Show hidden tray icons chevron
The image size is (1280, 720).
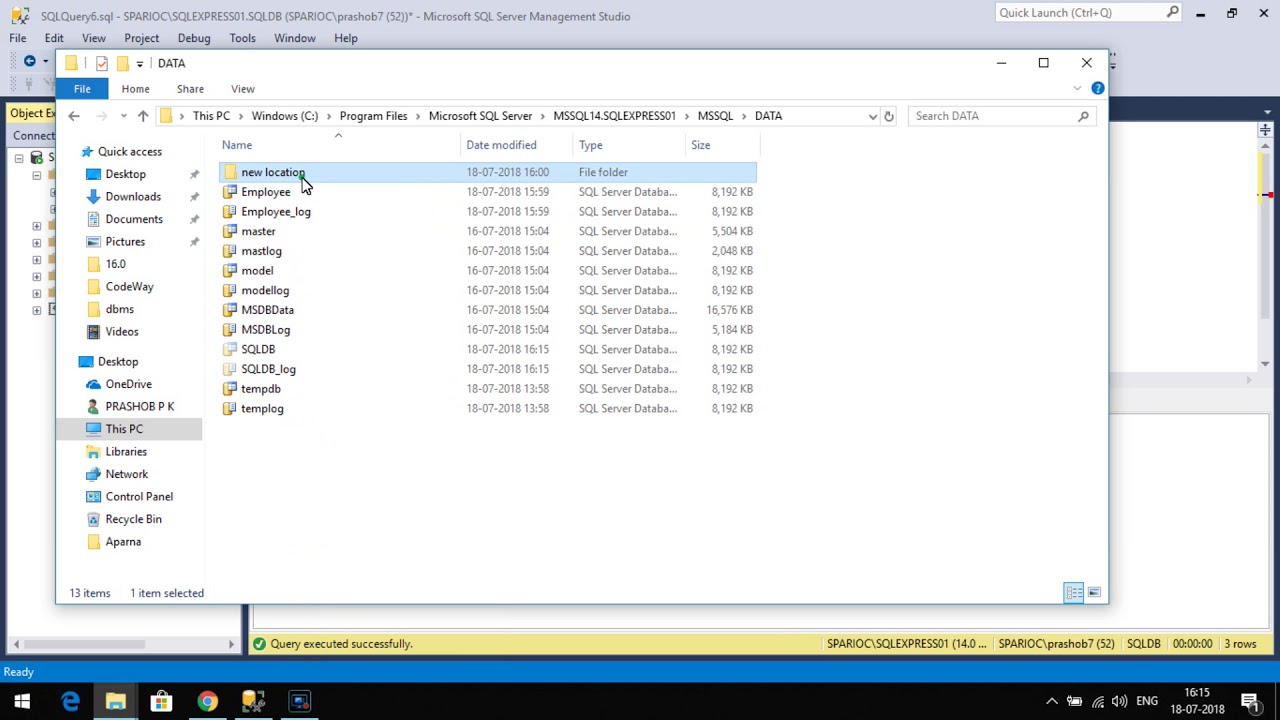pyautogui.click(x=1052, y=702)
